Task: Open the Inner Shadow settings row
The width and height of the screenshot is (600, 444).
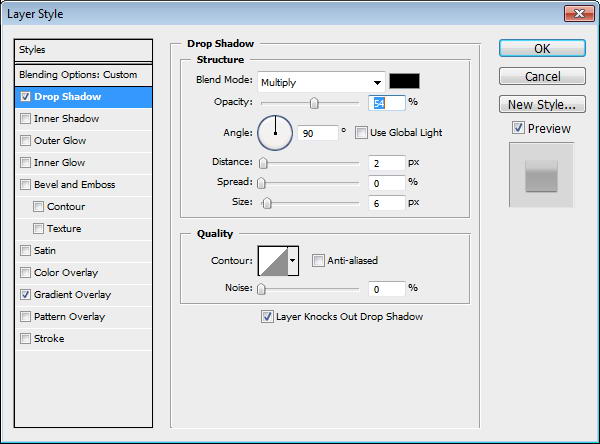Action: click(83, 119)
